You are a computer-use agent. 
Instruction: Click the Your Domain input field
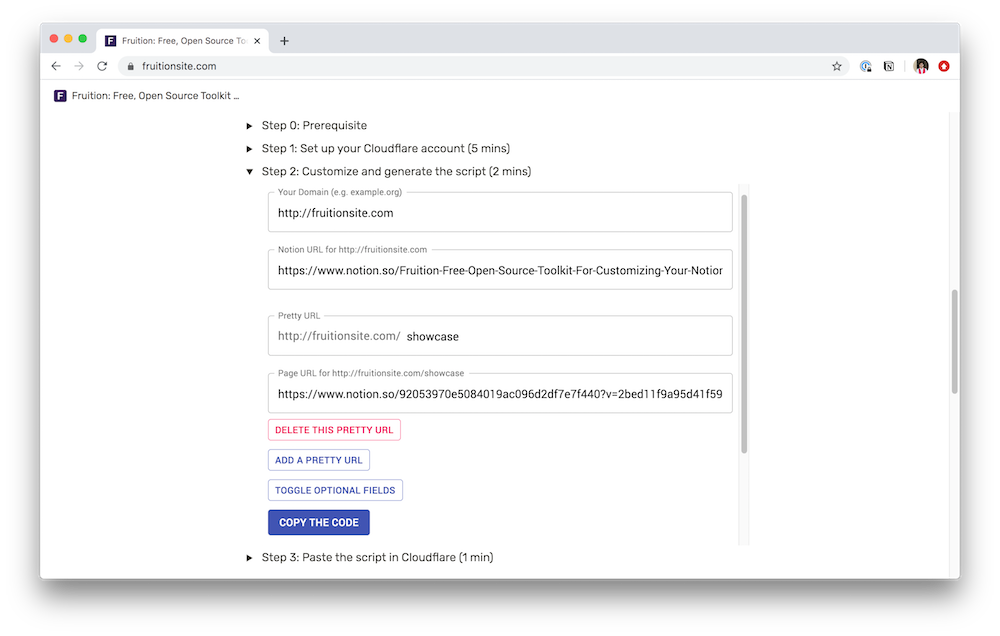pyautogui.click(x=500, y=212)
